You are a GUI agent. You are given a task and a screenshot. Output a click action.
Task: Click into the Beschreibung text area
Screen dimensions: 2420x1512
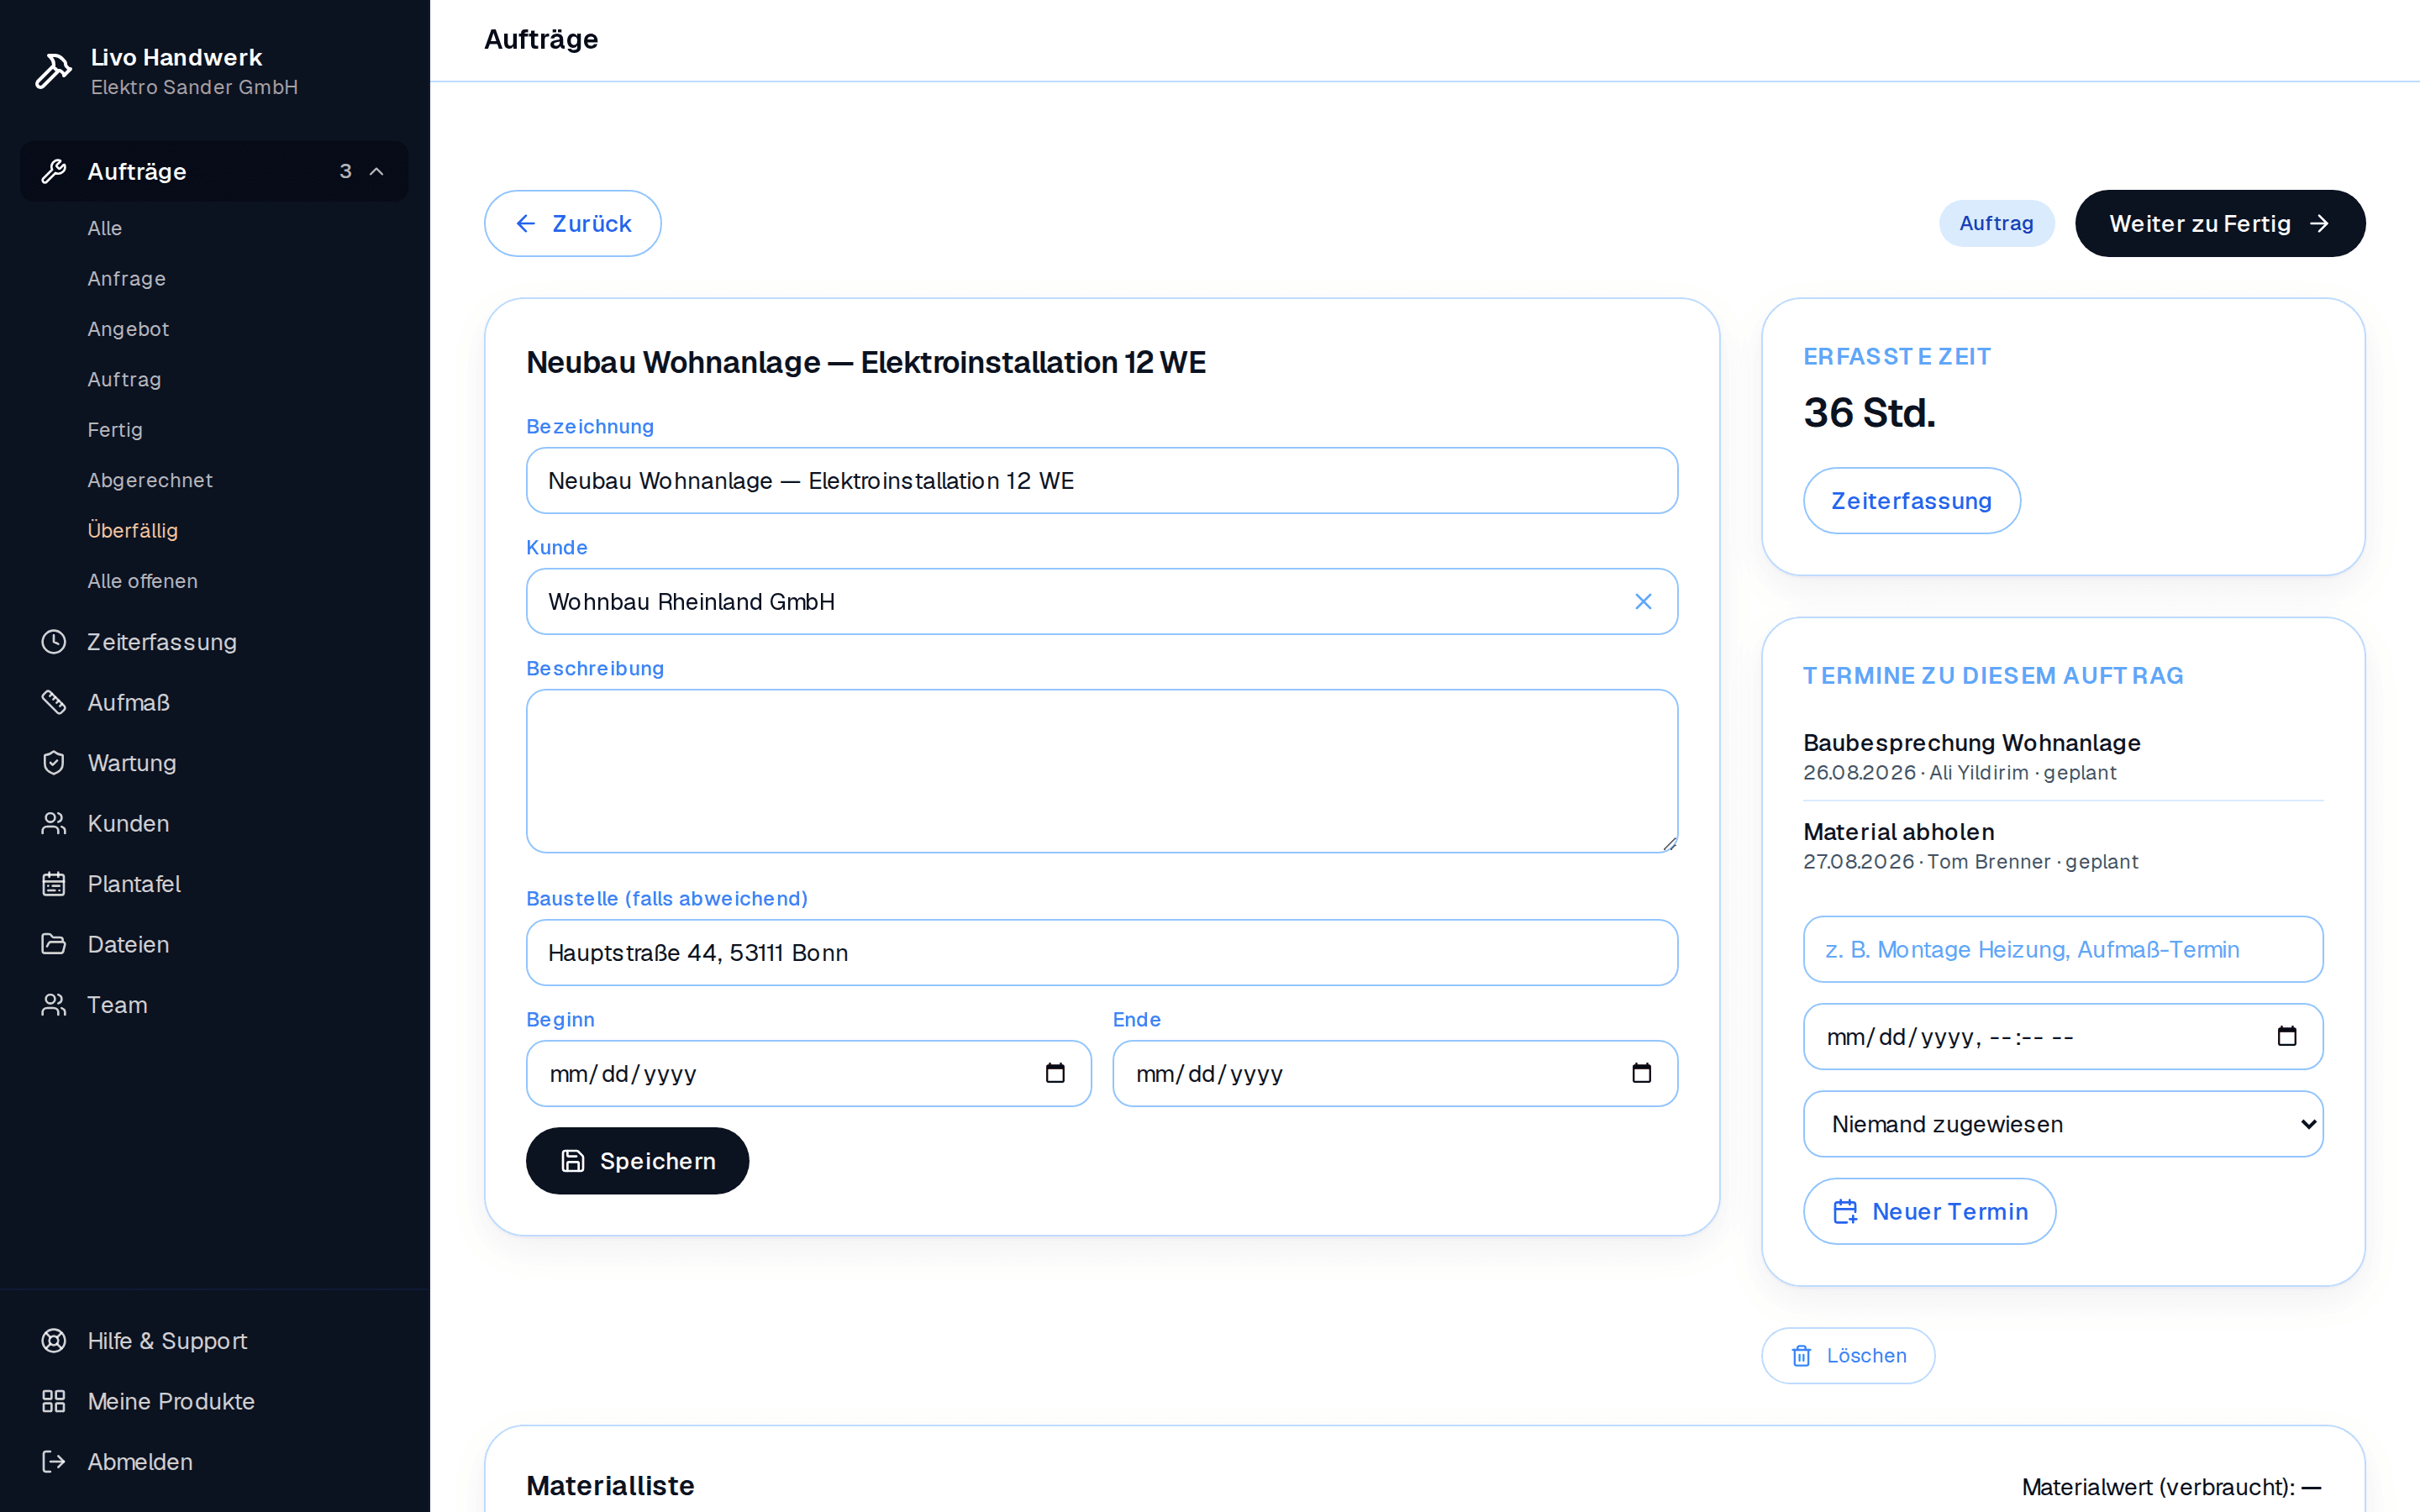(x=1101, y=771)
